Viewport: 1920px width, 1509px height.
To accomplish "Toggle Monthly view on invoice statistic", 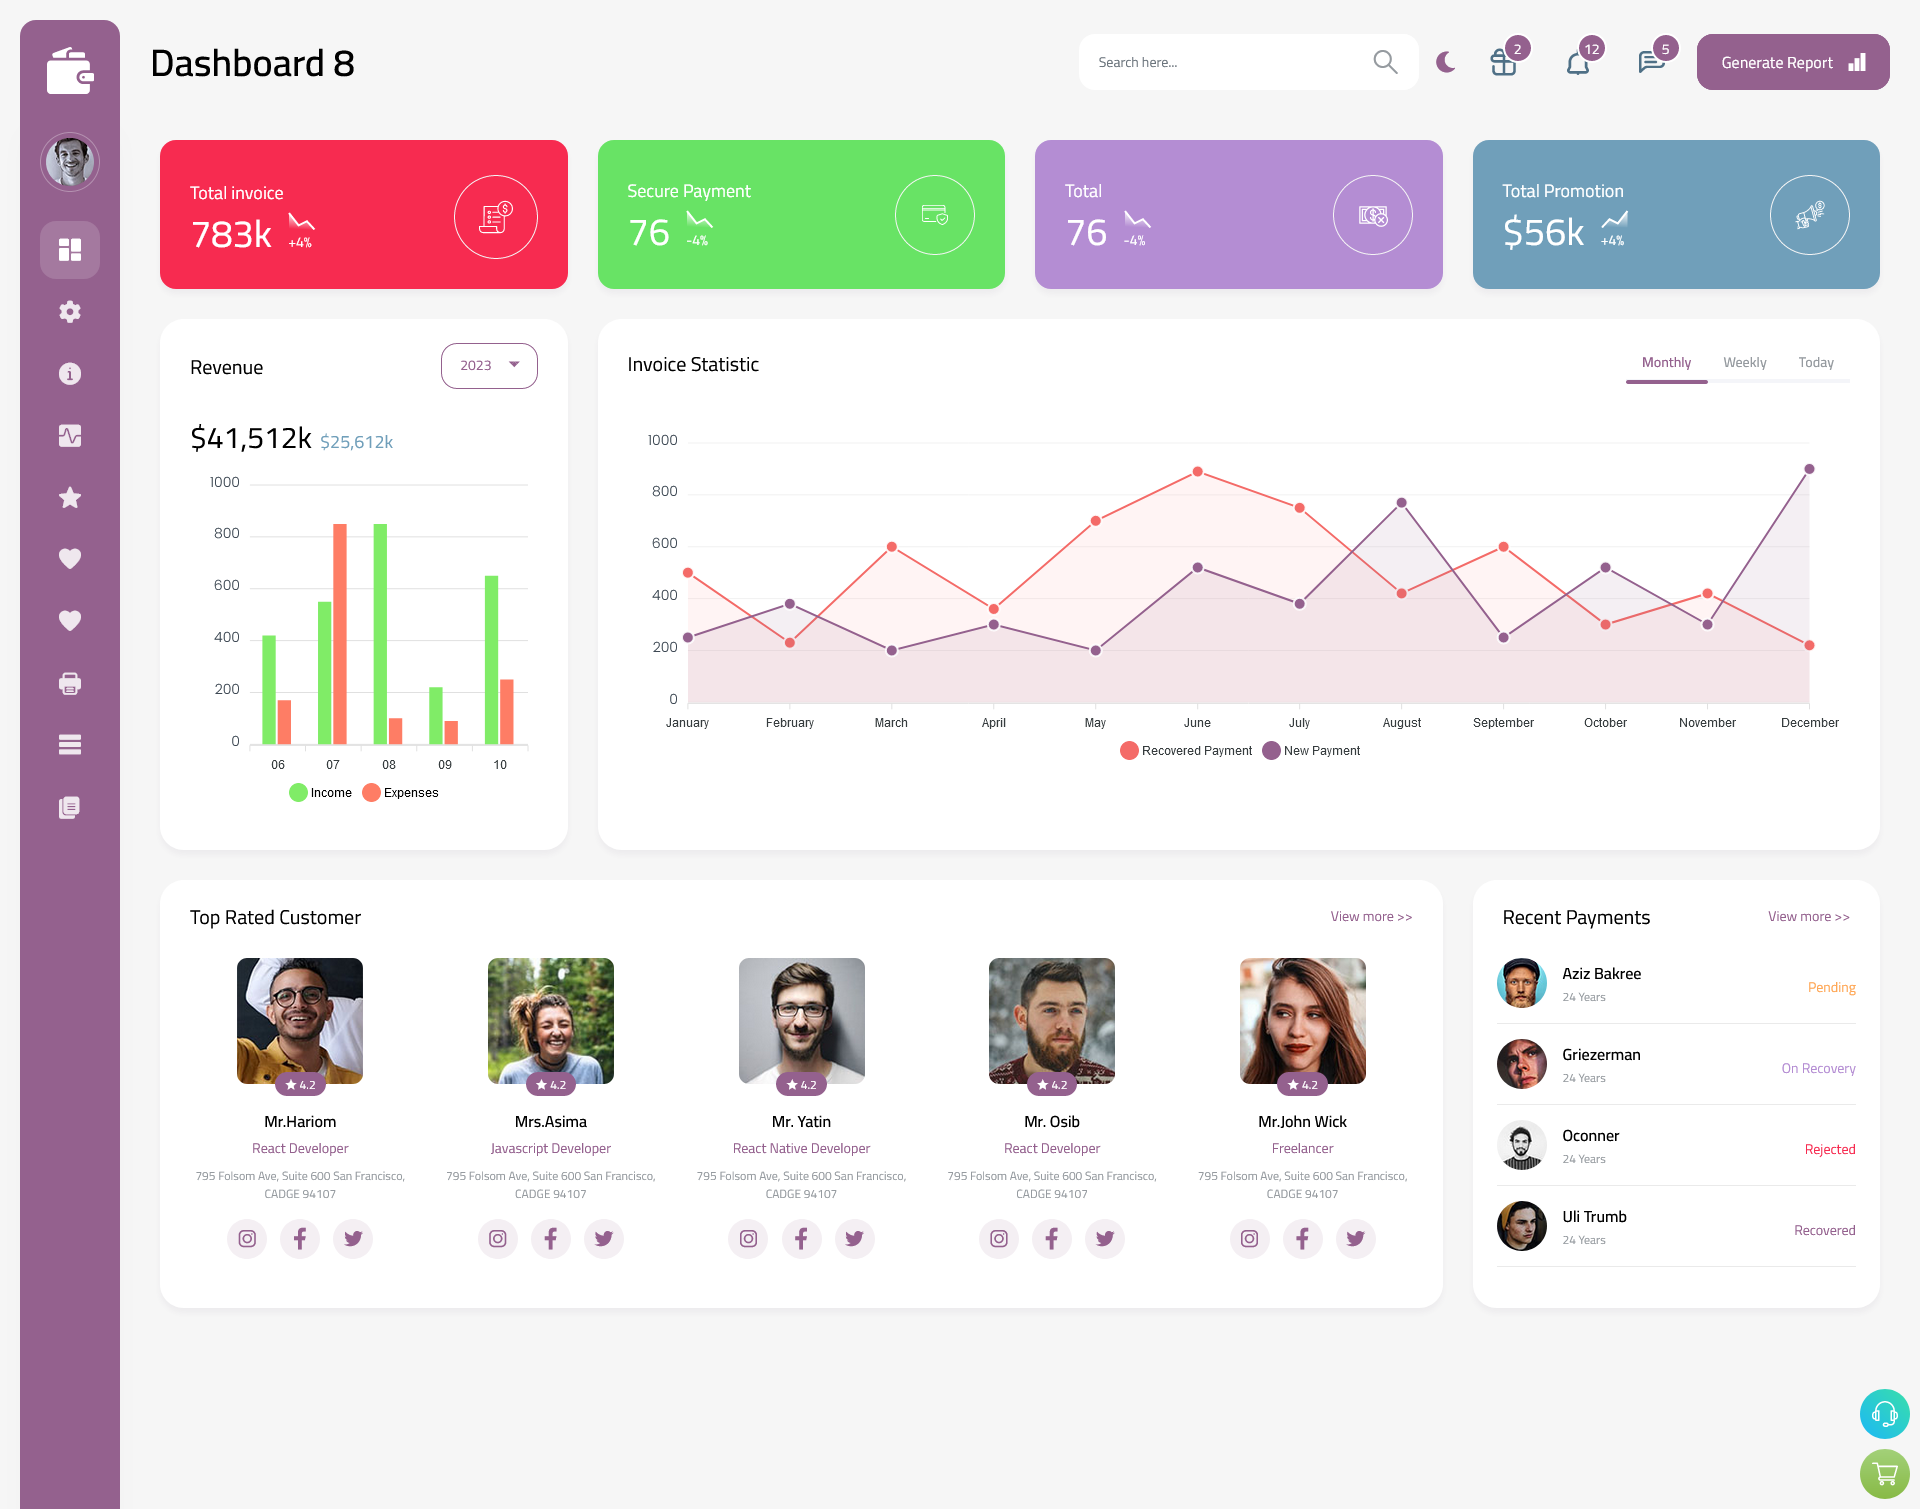I will coord(1666,362).
